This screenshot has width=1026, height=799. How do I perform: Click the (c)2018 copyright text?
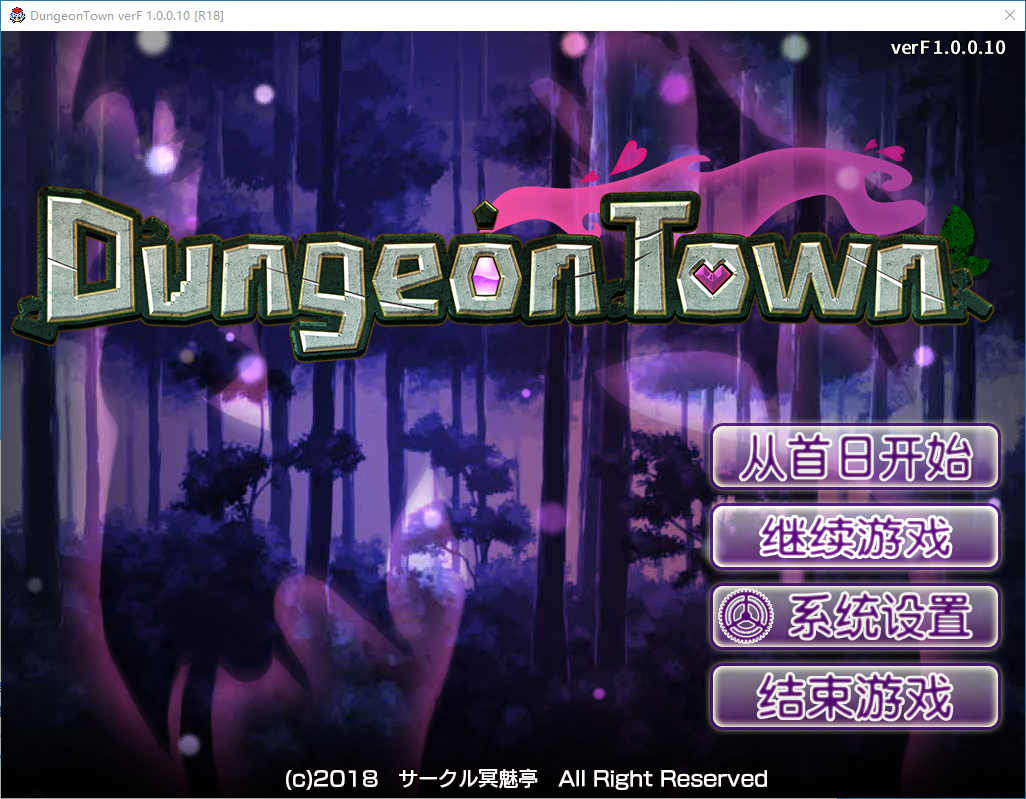coord(331,778)
